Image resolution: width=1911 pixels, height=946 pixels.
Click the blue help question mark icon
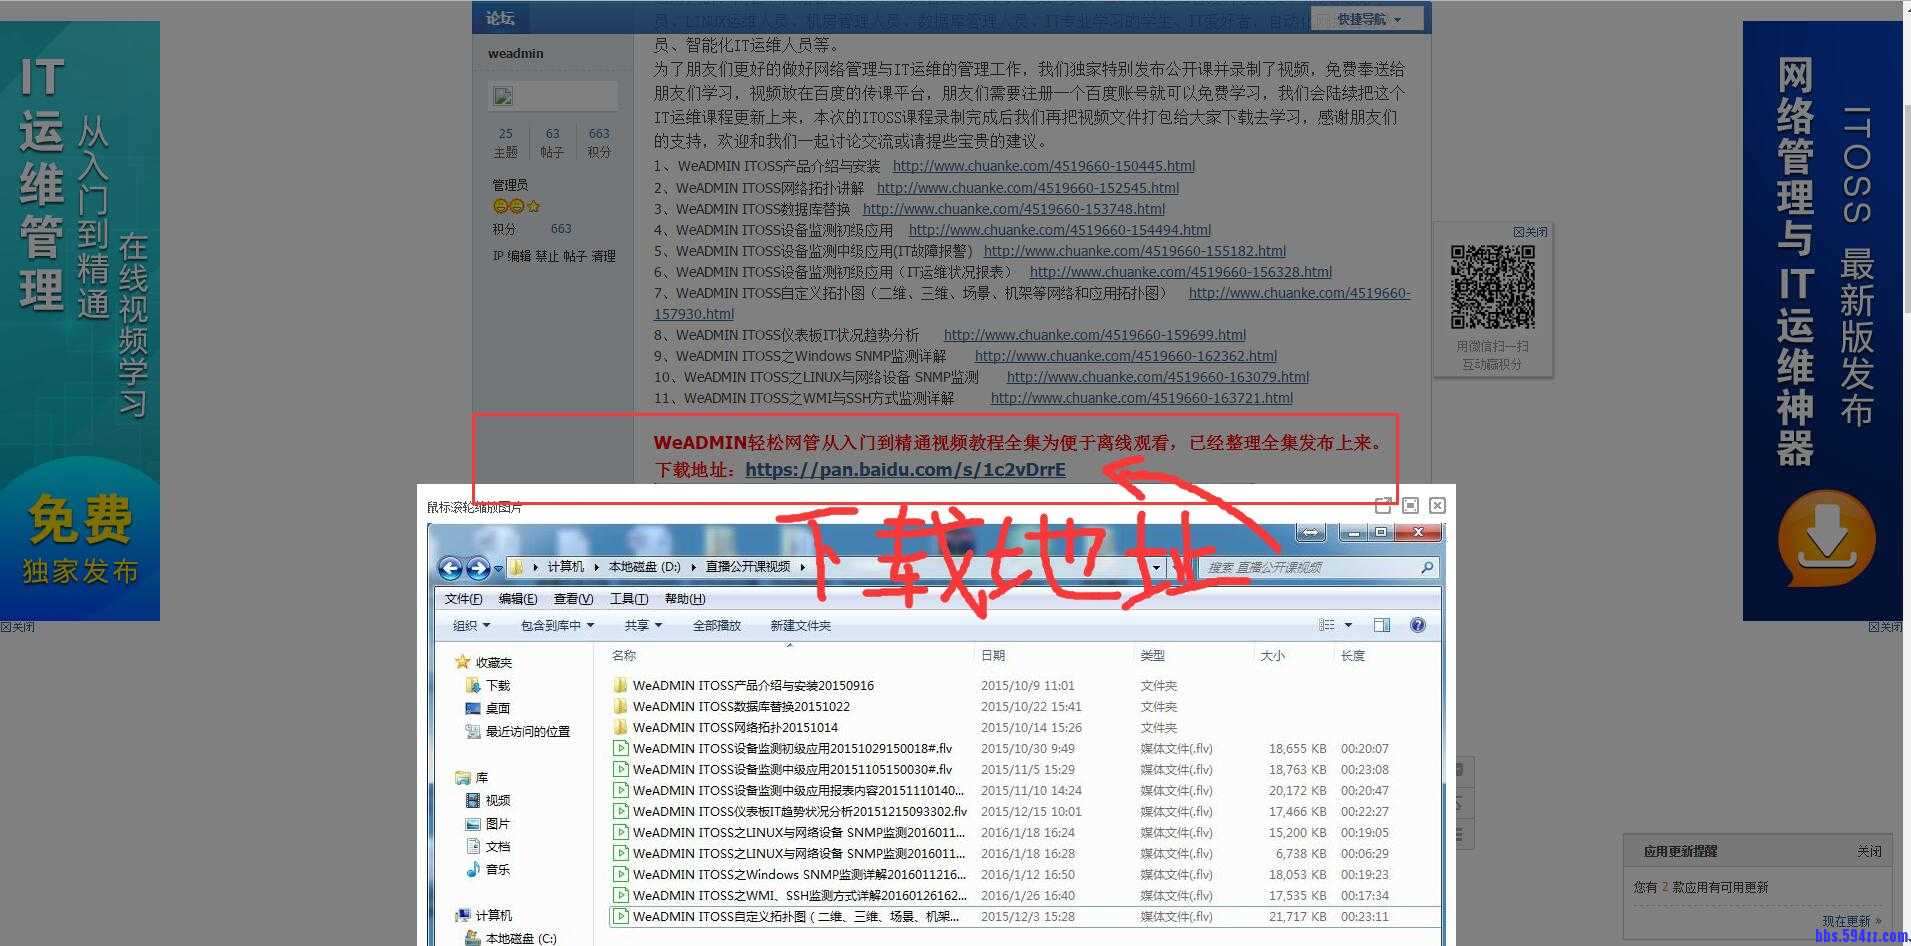1417,625
